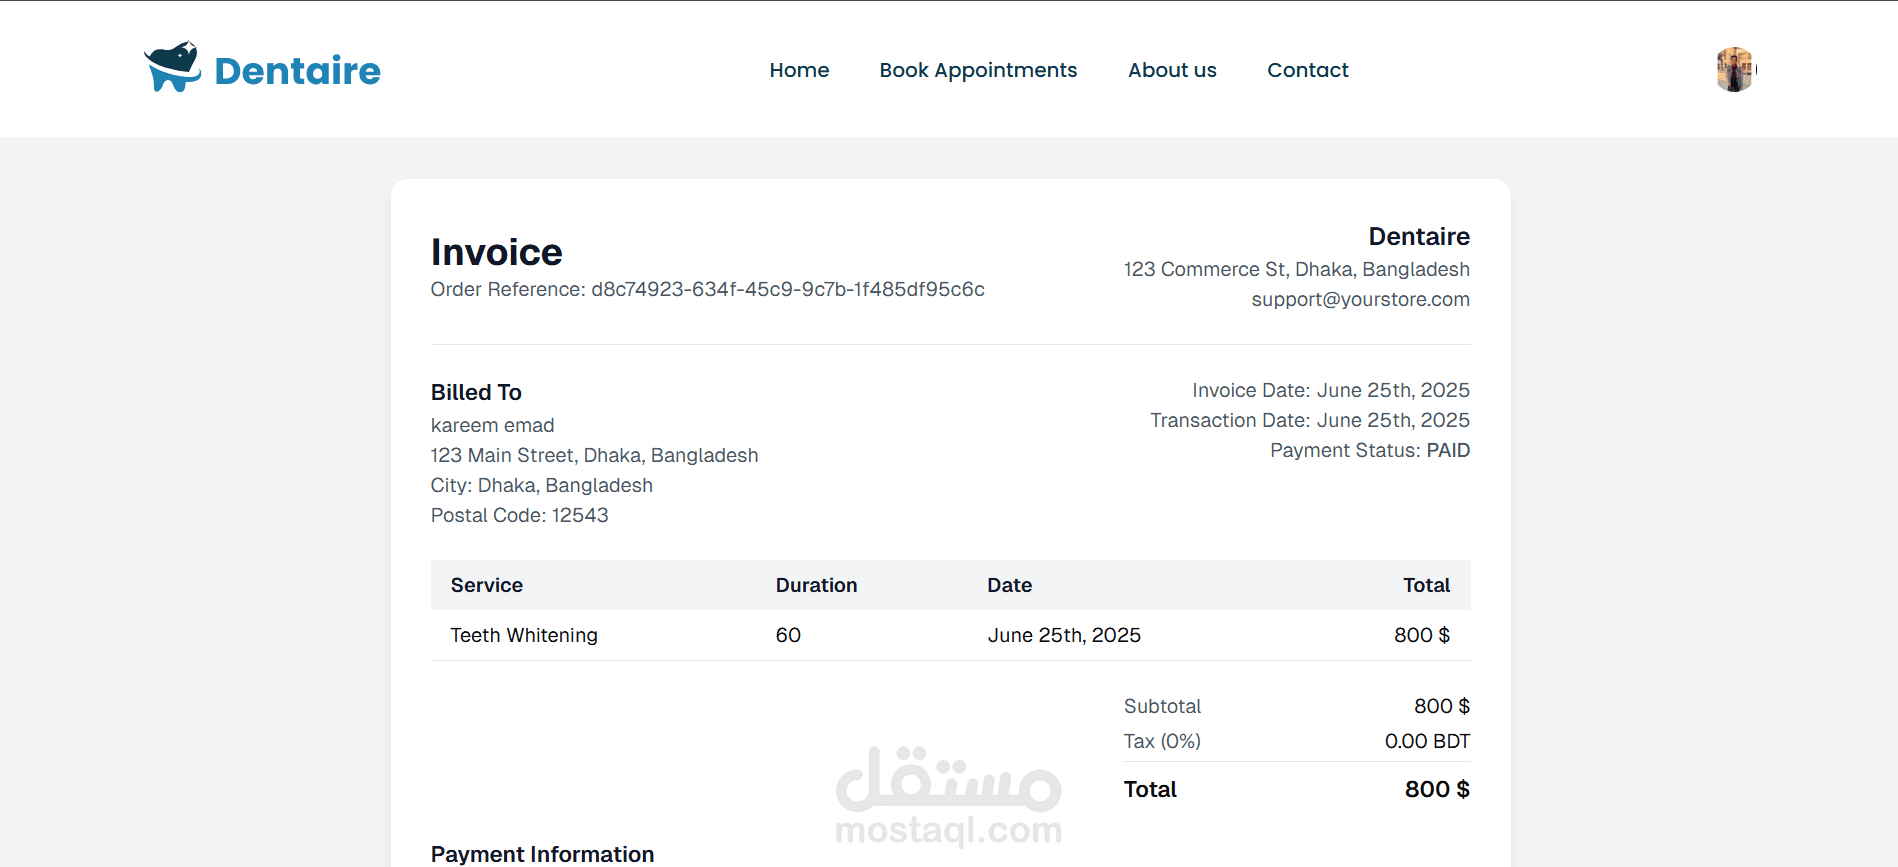The image size is (1898, 867).
Task: Click the Payment Information heading
Action: click(542, 854)
